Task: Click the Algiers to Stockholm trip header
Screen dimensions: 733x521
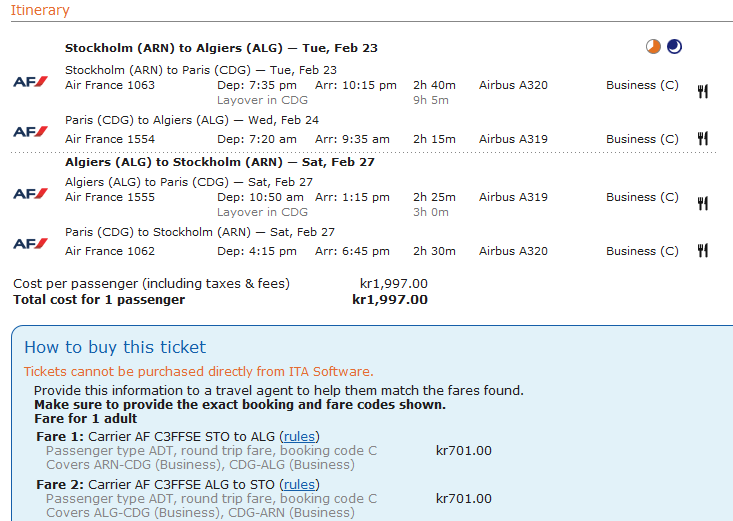Action: click(x=219, y=162)
